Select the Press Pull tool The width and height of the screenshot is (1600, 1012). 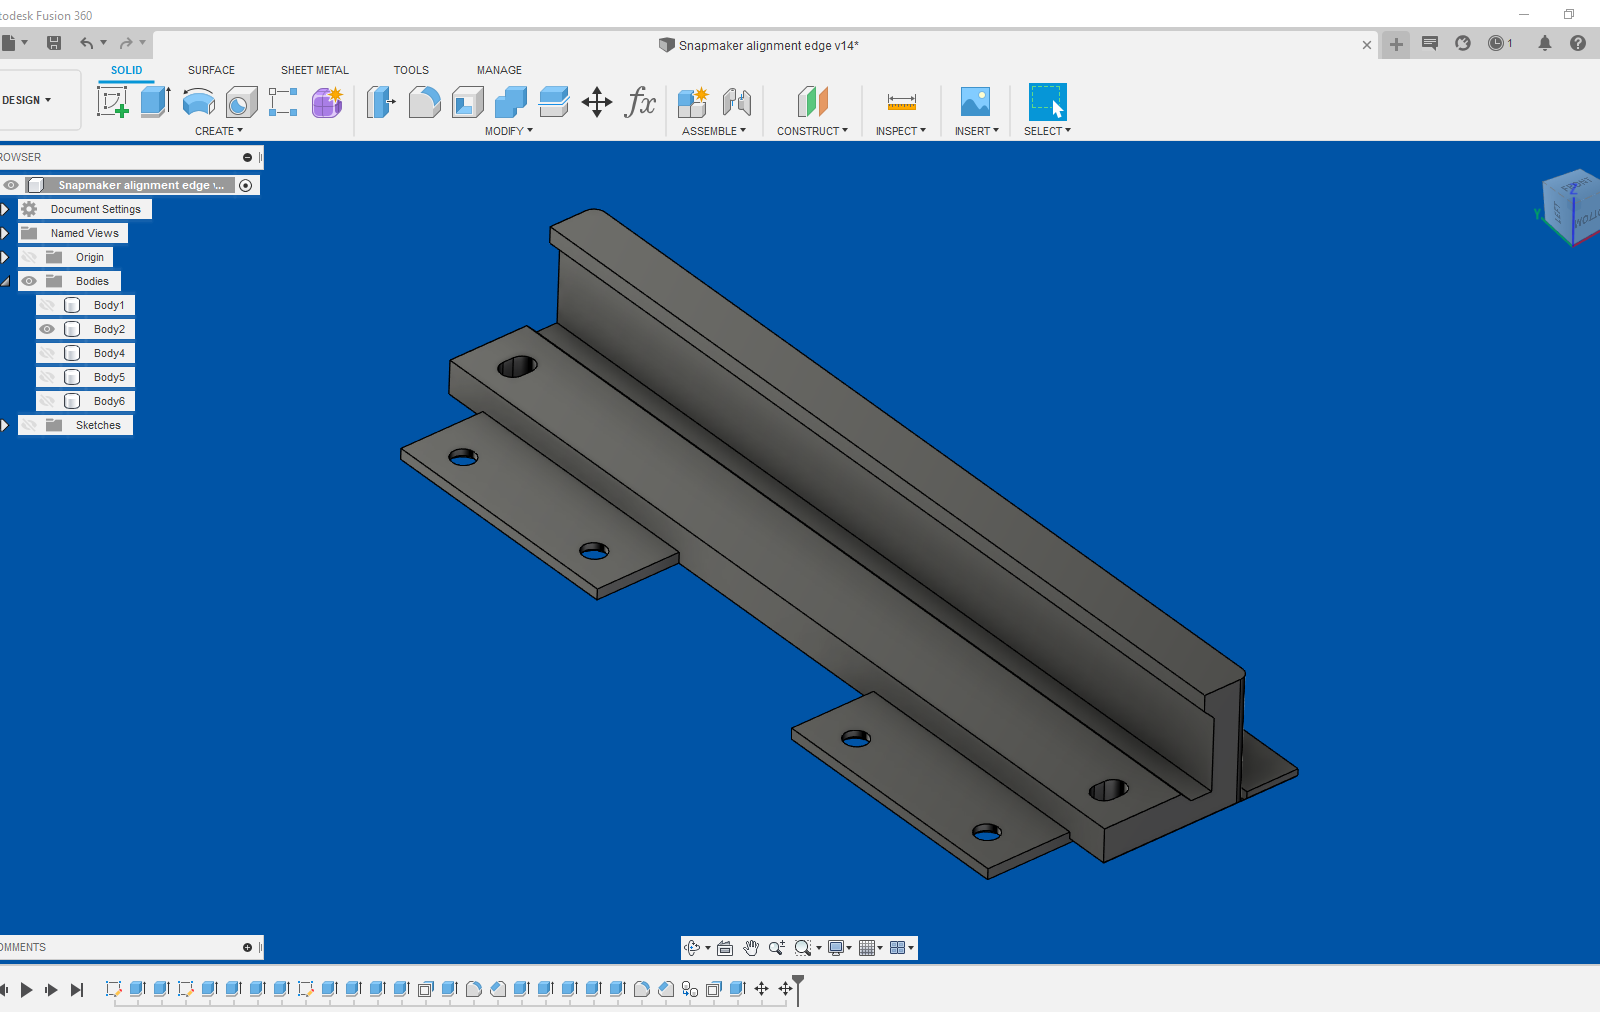pyautogui.click(x=381, y=101)
